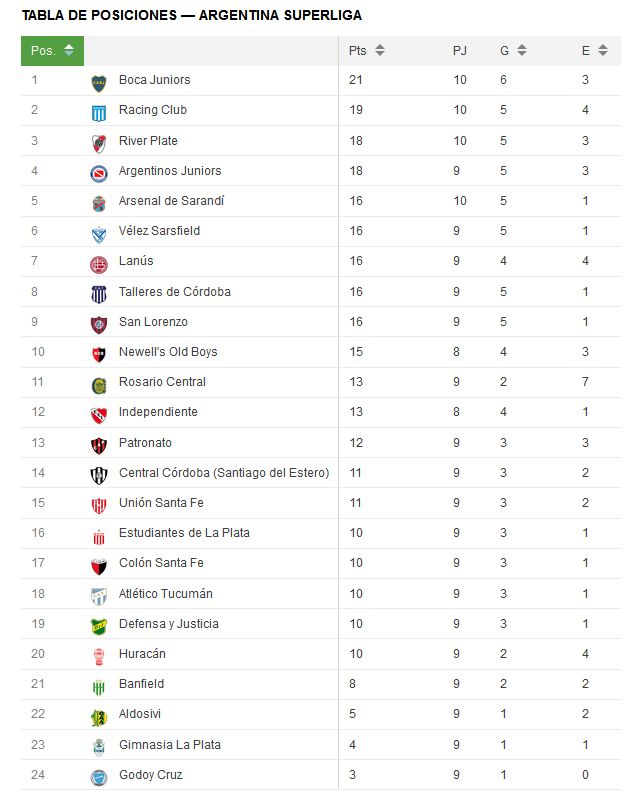
Task: Select the green Pos. header cell
Action: coord(52,51)
